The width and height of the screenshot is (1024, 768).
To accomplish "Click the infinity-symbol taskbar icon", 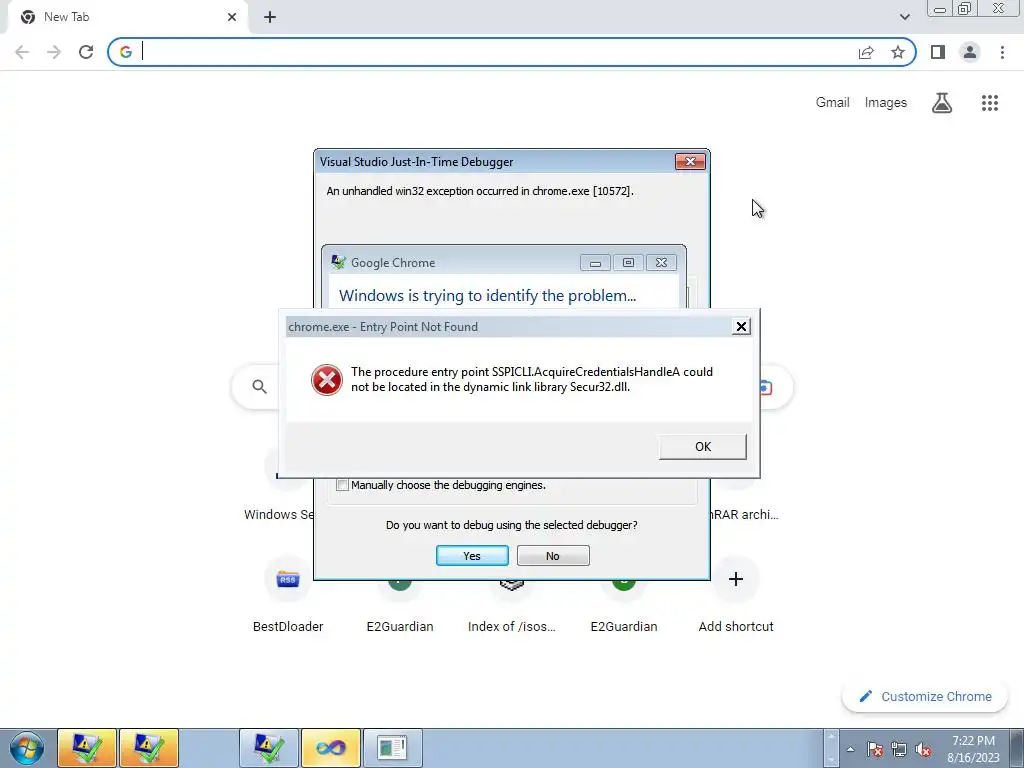I will (331, 748).
